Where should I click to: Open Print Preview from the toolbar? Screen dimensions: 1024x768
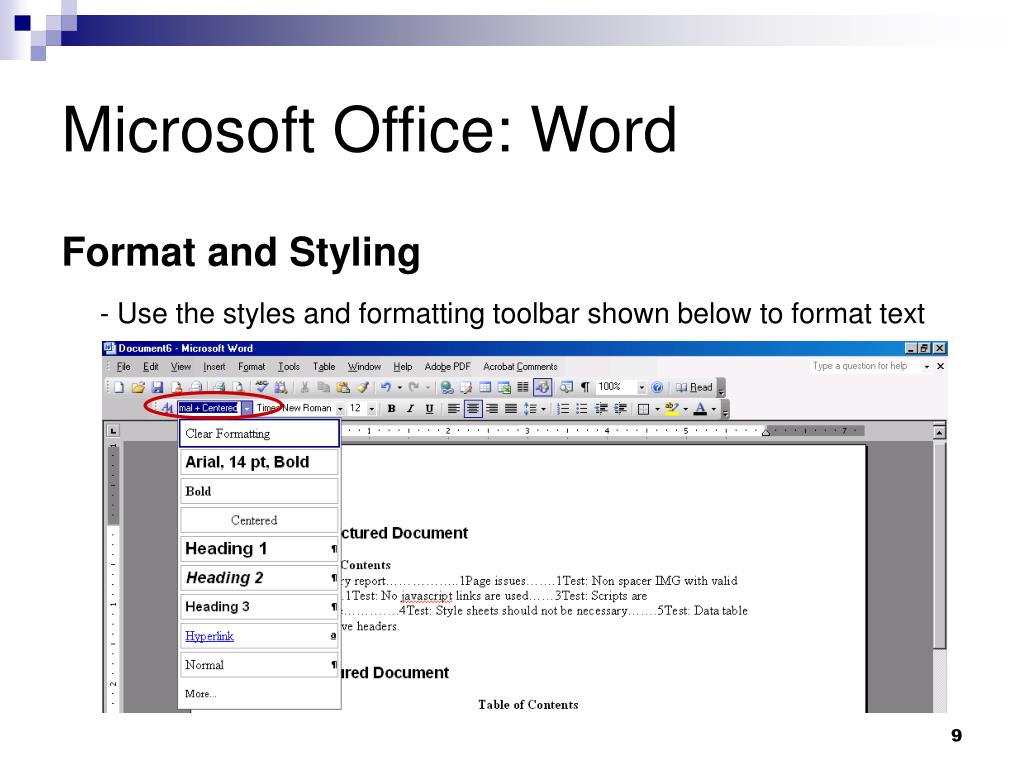(x=238, y=387)
